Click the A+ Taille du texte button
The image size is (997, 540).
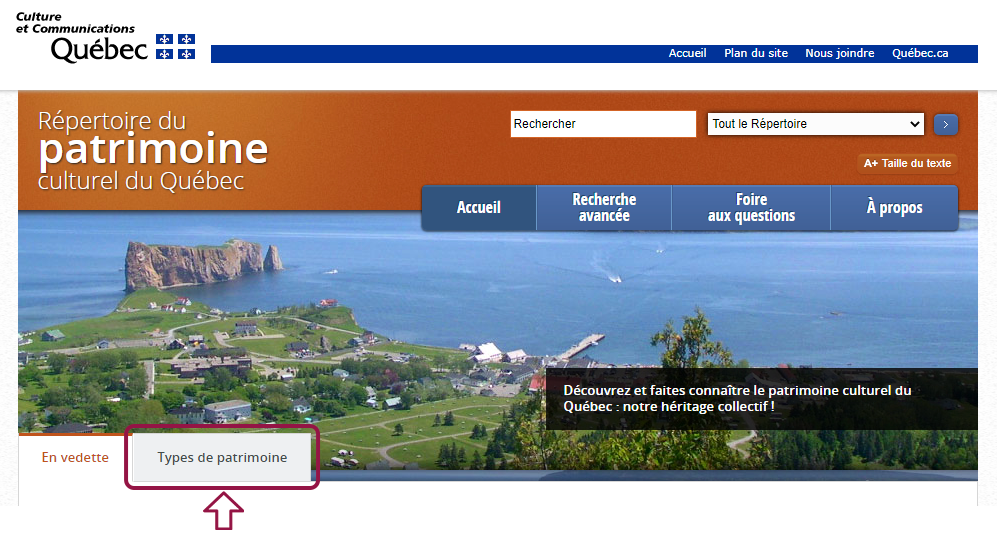point(908,163)
